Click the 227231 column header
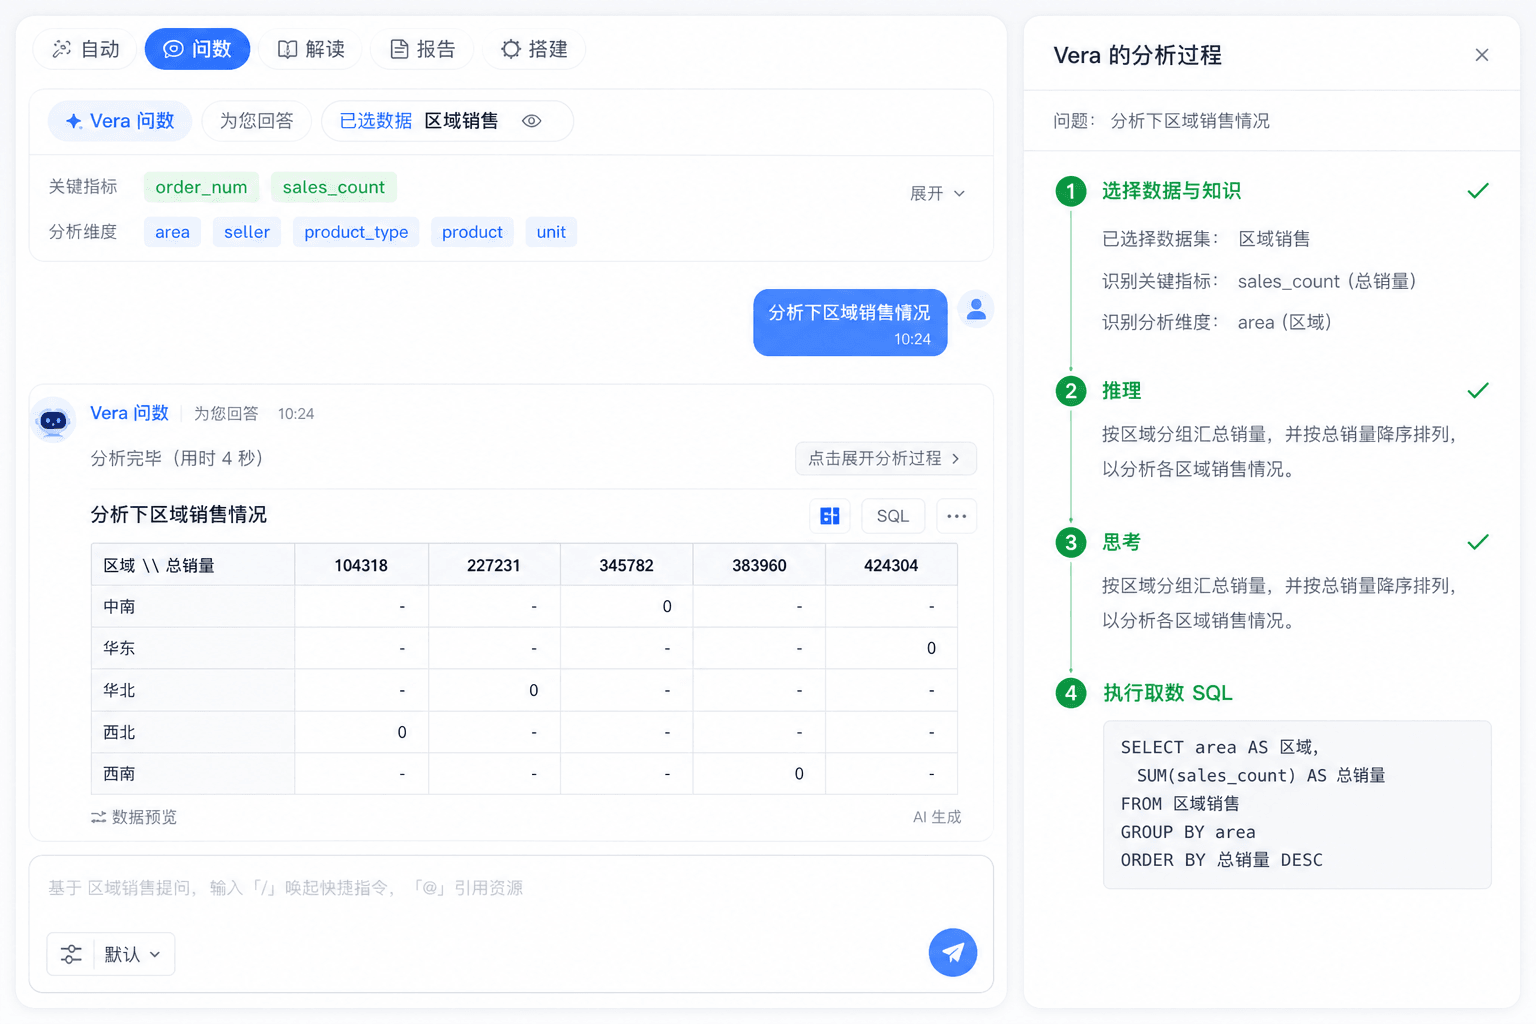Screen dimensions: 1536x1024 click(x=494, y=565)
